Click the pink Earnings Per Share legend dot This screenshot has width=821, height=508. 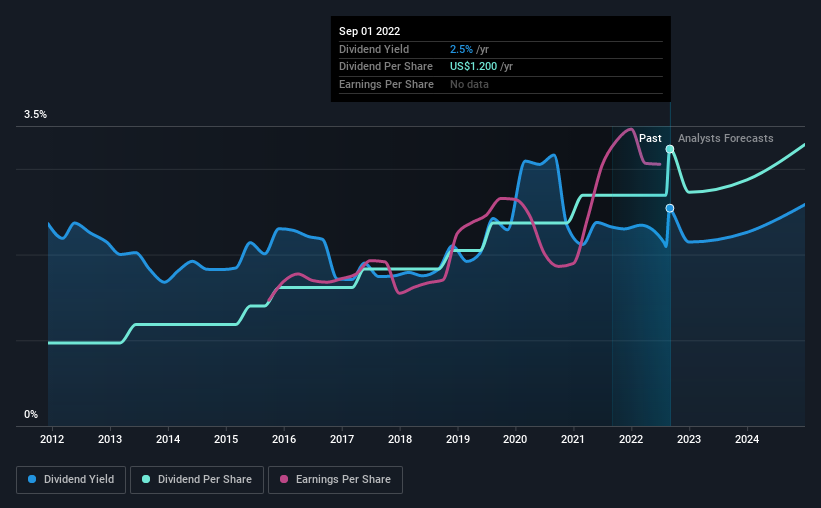(284, 479)
